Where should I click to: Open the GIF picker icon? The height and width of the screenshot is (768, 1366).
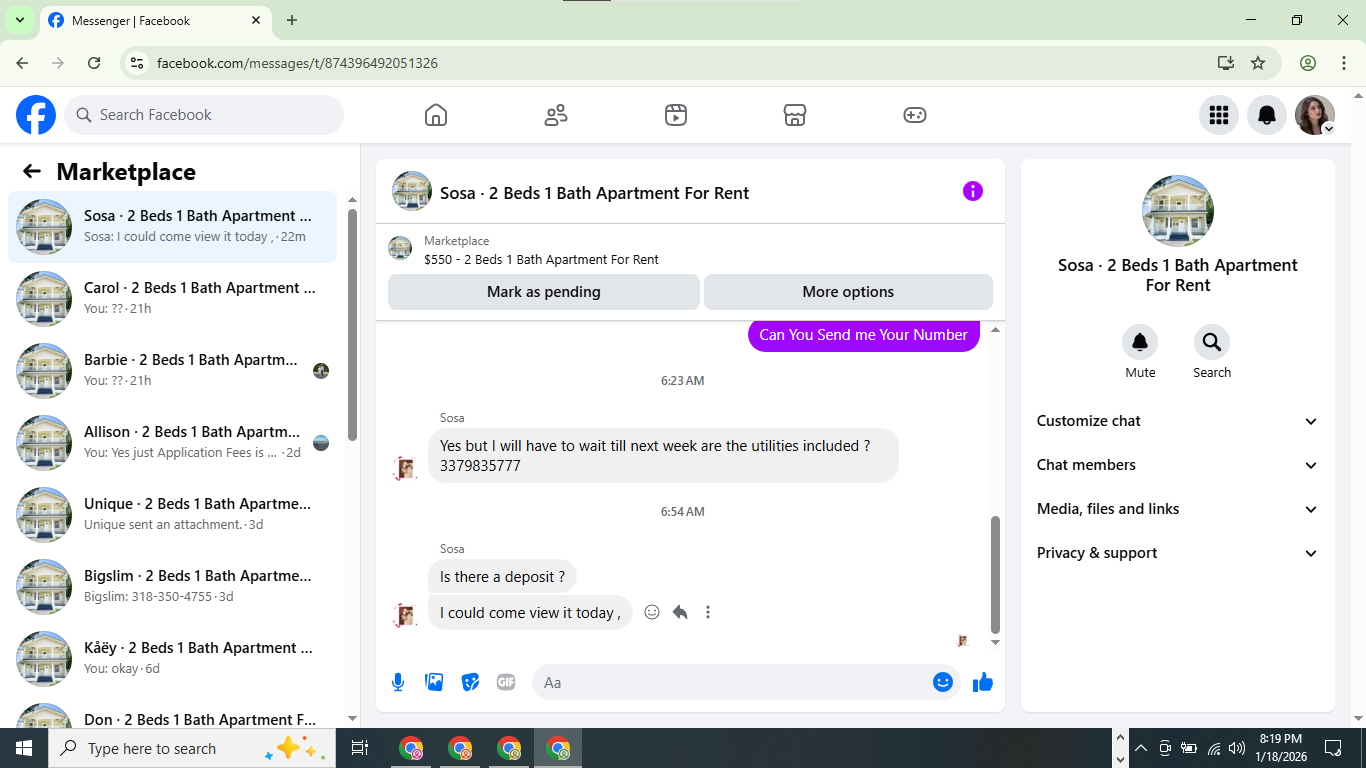506,682
